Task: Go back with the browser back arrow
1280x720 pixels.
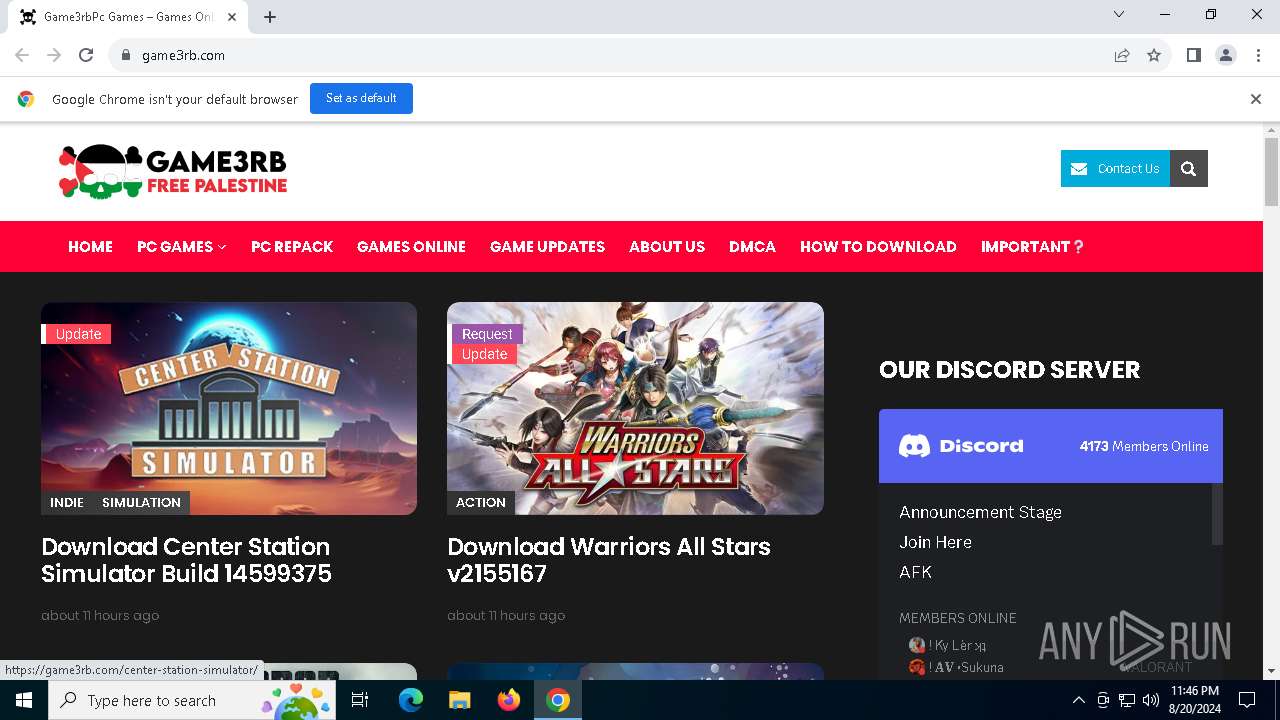Action: coord(22,55)
